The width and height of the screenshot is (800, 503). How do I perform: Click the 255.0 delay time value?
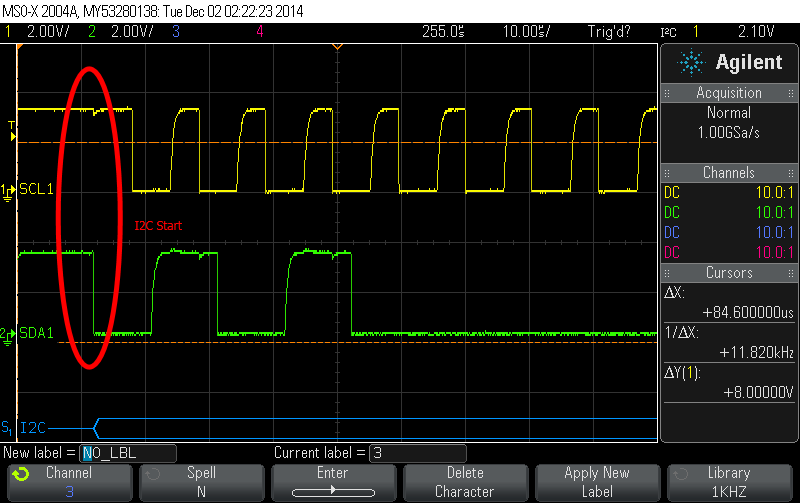(x=443, y=32)
